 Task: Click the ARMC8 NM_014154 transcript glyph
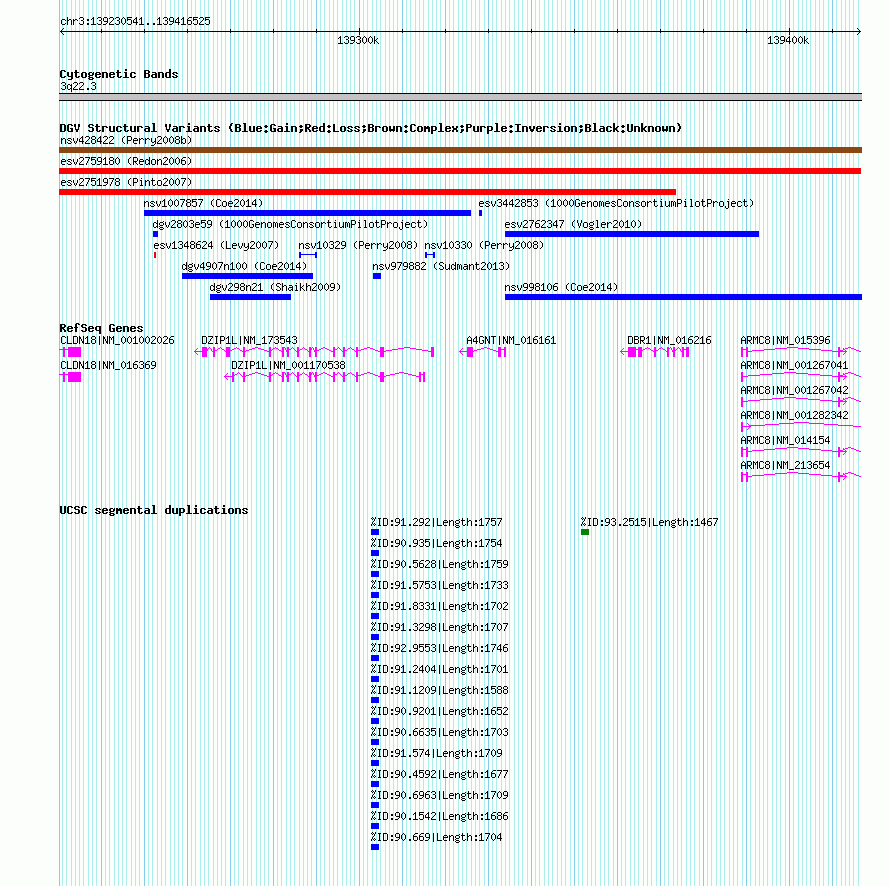(x=801, y=452)
